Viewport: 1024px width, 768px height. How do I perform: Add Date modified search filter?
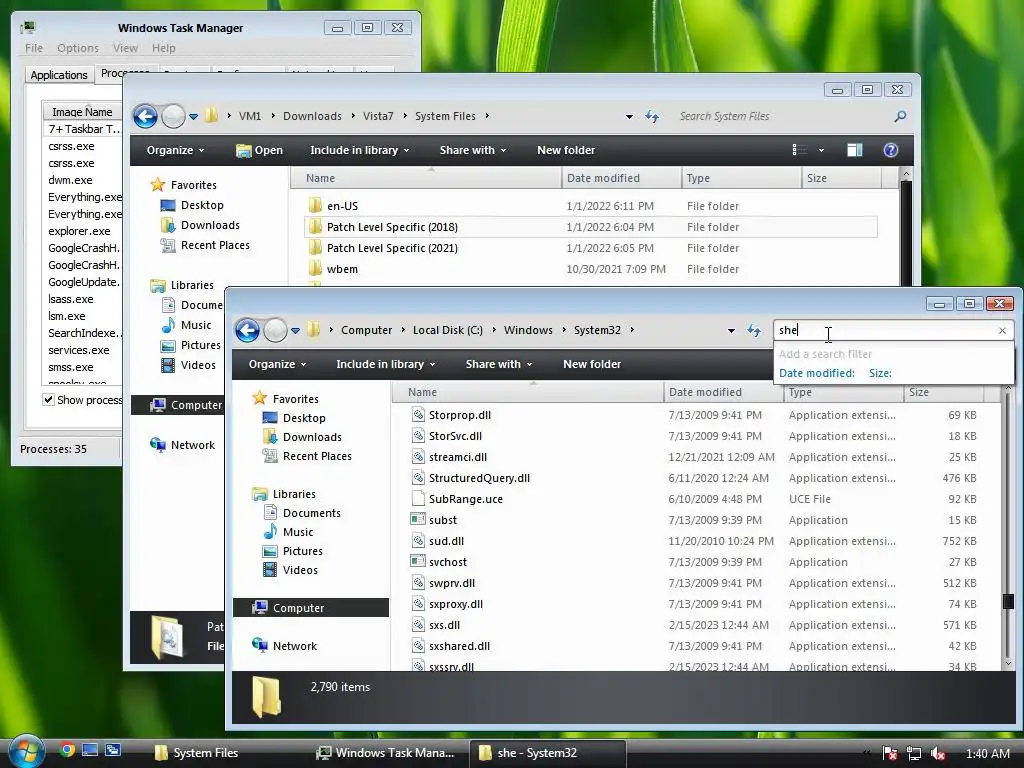click(816, 374)
